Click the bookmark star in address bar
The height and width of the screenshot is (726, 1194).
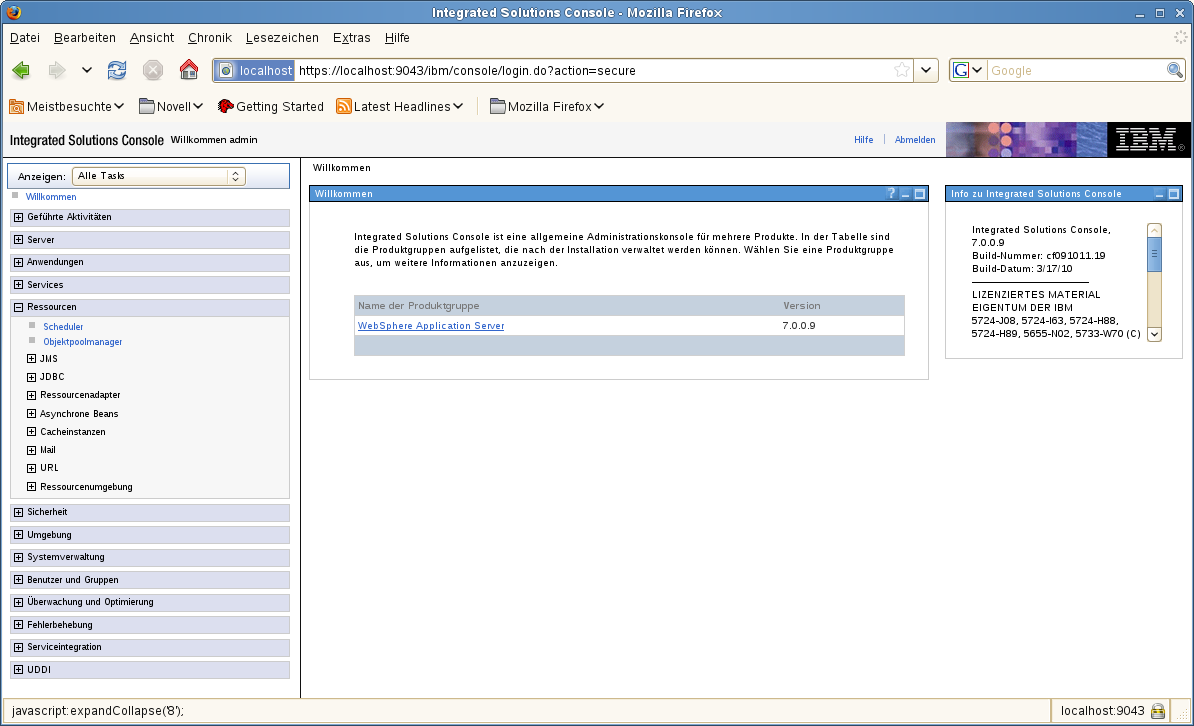coord(902,70)
